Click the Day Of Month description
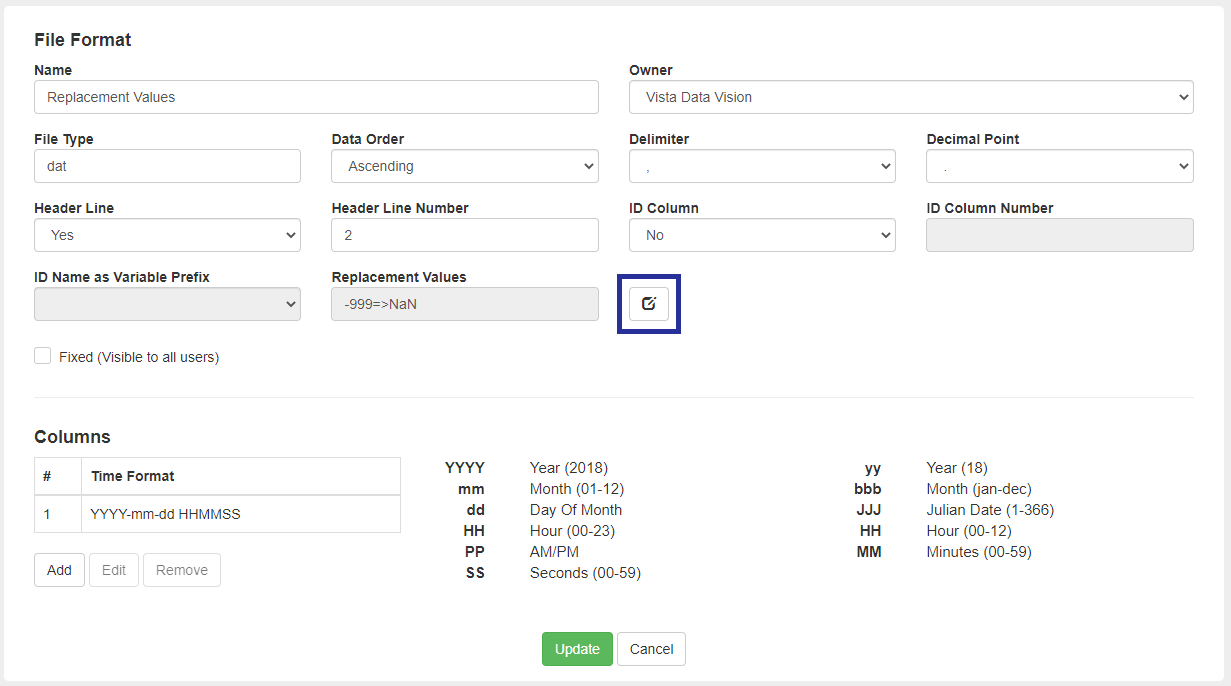Viewport: 1231px width, 686px height. tap(576, 510)
